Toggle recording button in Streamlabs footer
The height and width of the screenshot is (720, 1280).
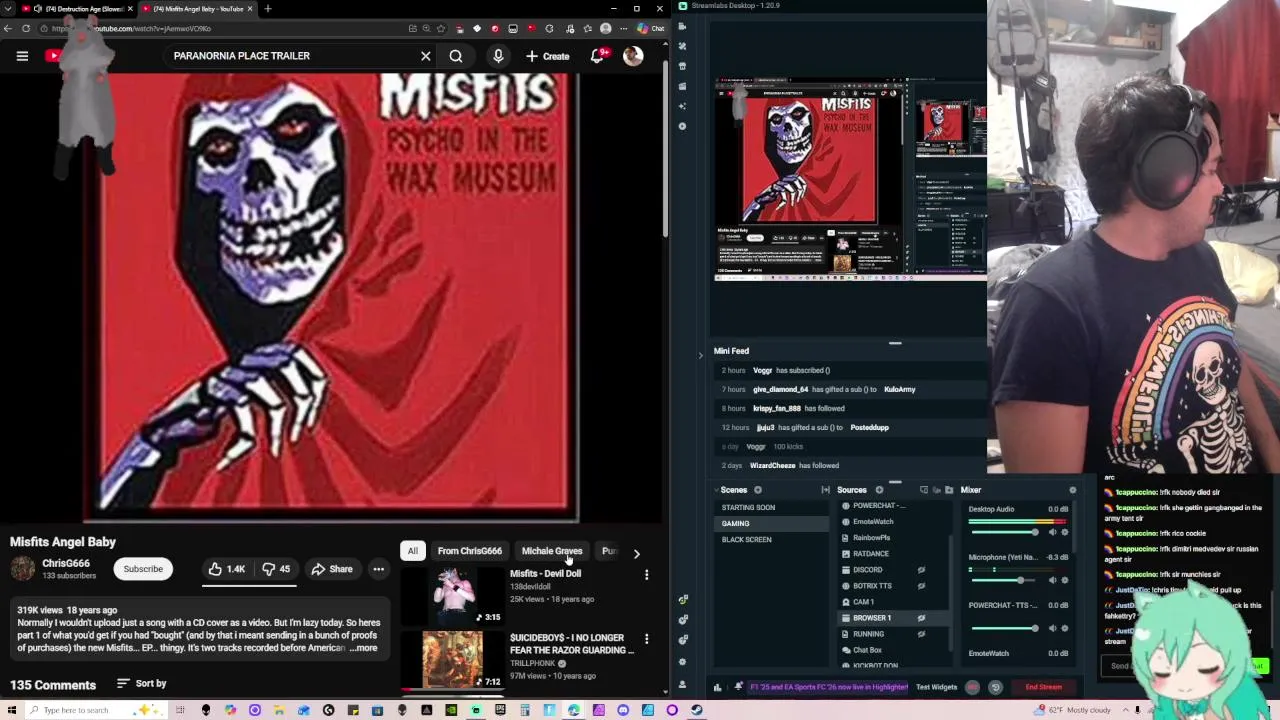click(x=972, y=687)
